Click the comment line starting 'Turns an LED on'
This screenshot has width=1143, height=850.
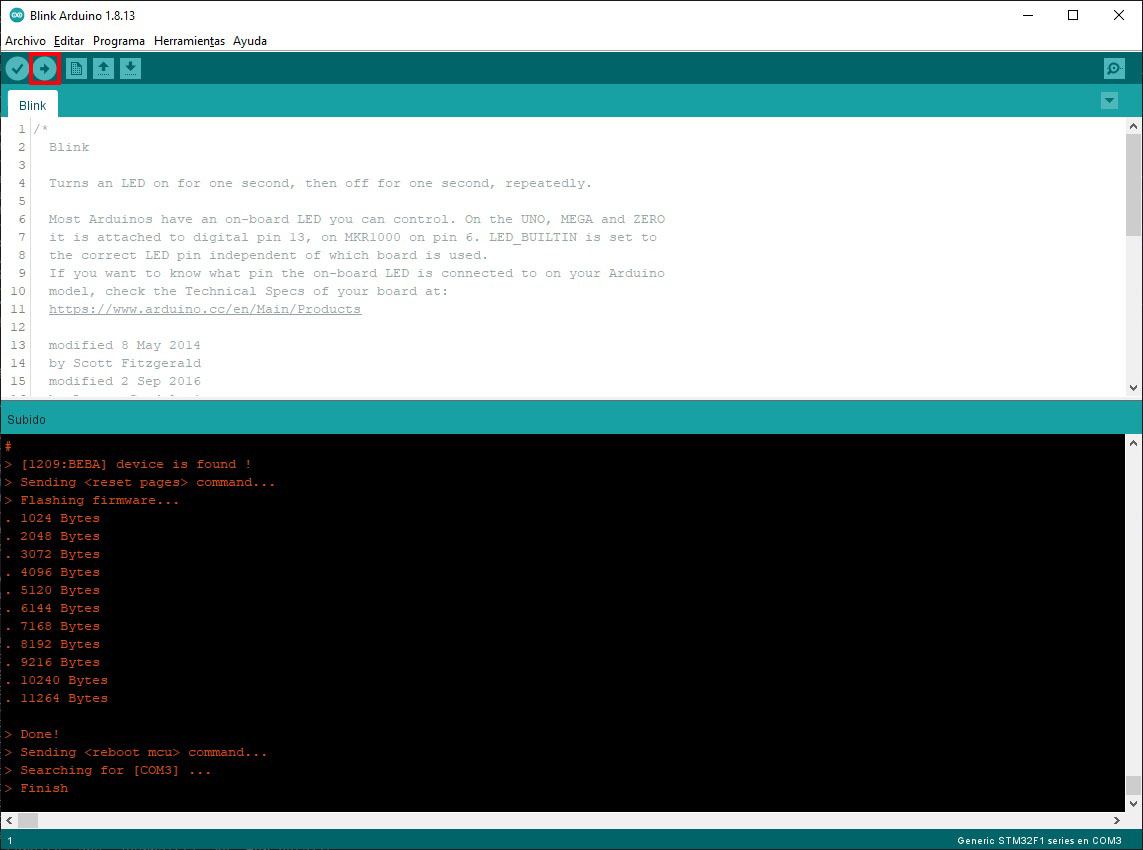coord(320,183)
